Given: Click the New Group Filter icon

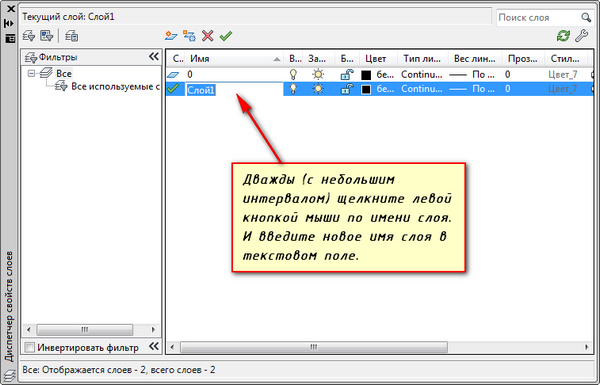Looking at the screenshot, I should pos(47,36).
